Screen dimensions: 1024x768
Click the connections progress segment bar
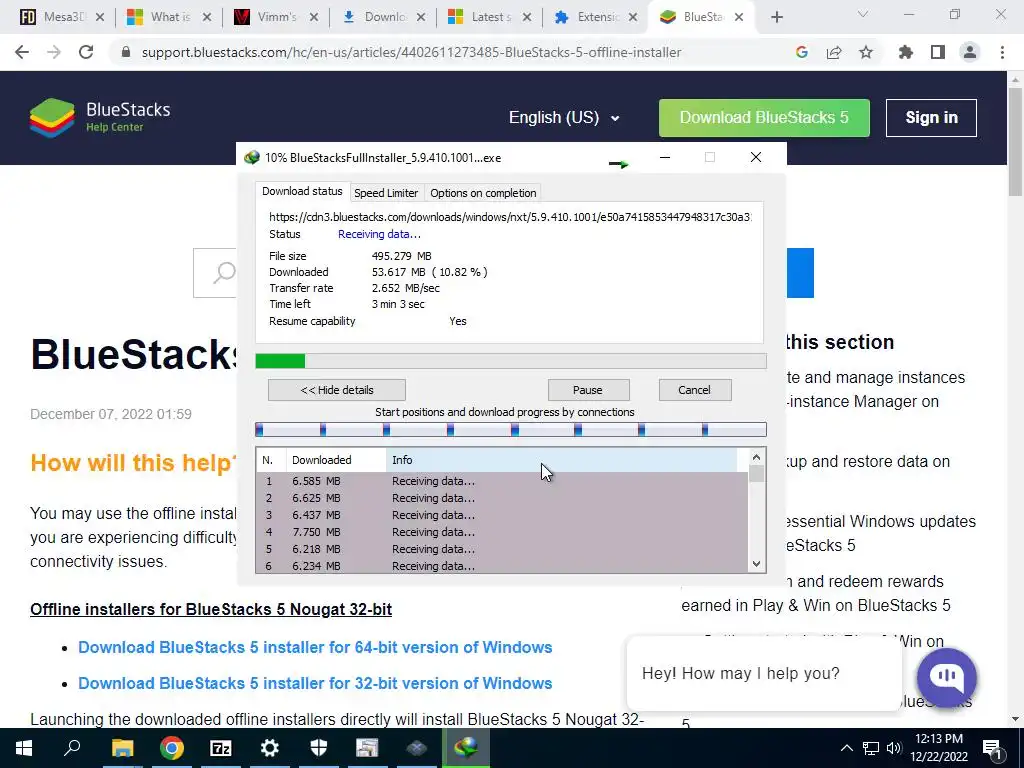511,429
